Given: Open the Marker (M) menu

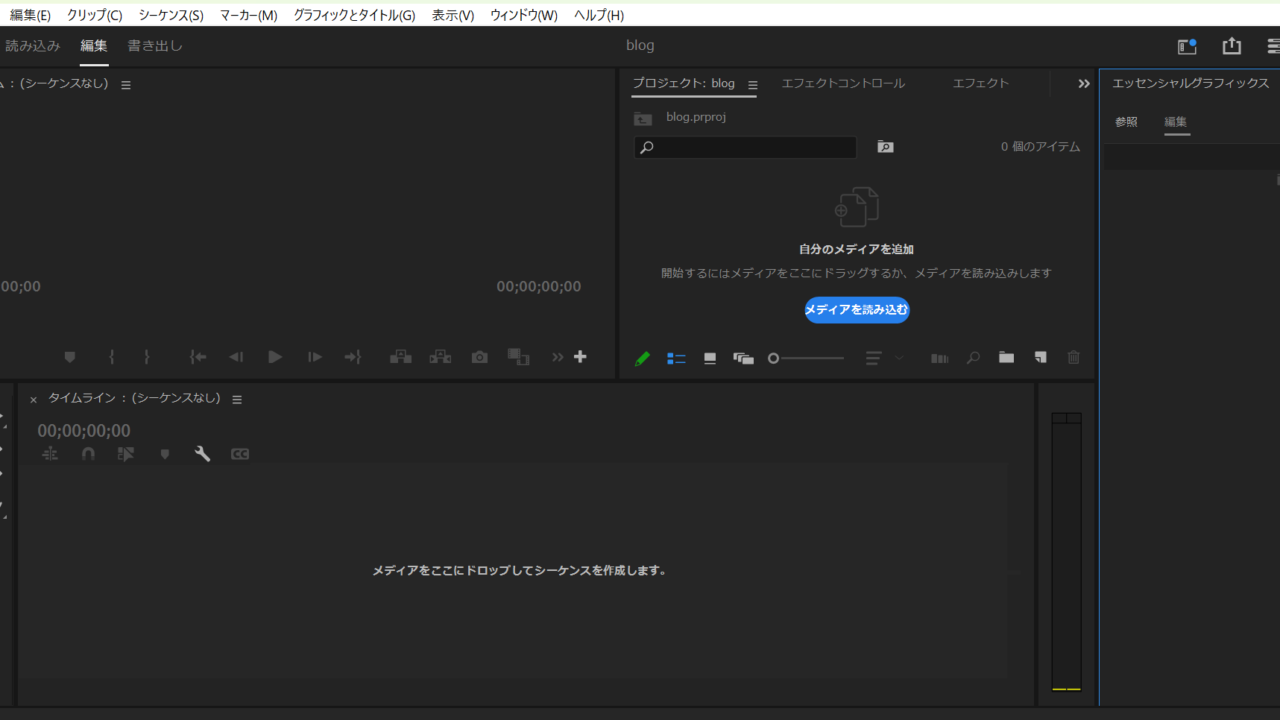Looking at the screenshot, I should pyautogui.click(x=248, y=15).
